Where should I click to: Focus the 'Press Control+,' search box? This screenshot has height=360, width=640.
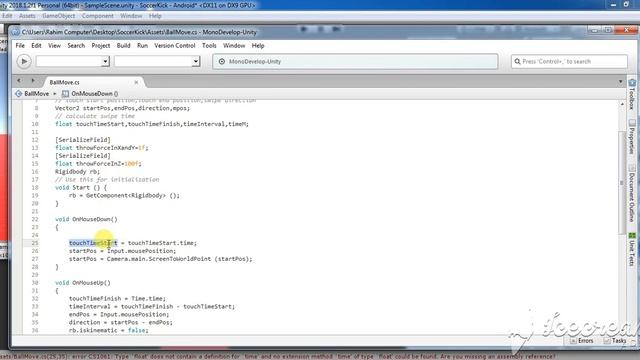tap(569, 61)
